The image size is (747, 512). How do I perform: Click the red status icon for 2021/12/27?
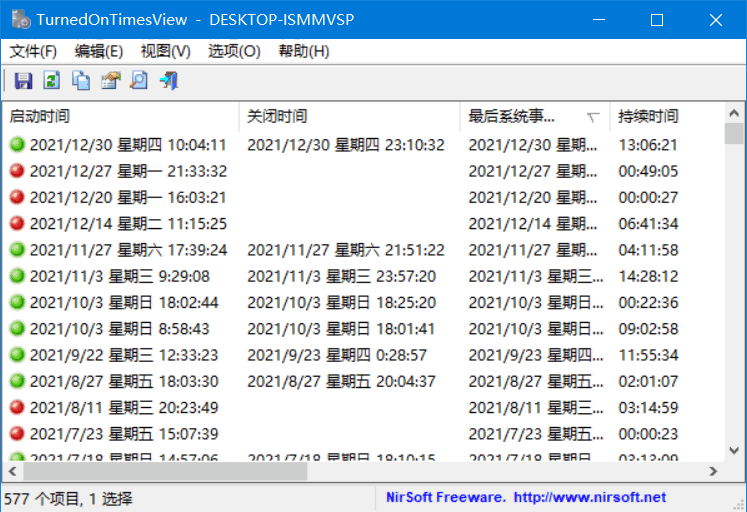(17, 171)
